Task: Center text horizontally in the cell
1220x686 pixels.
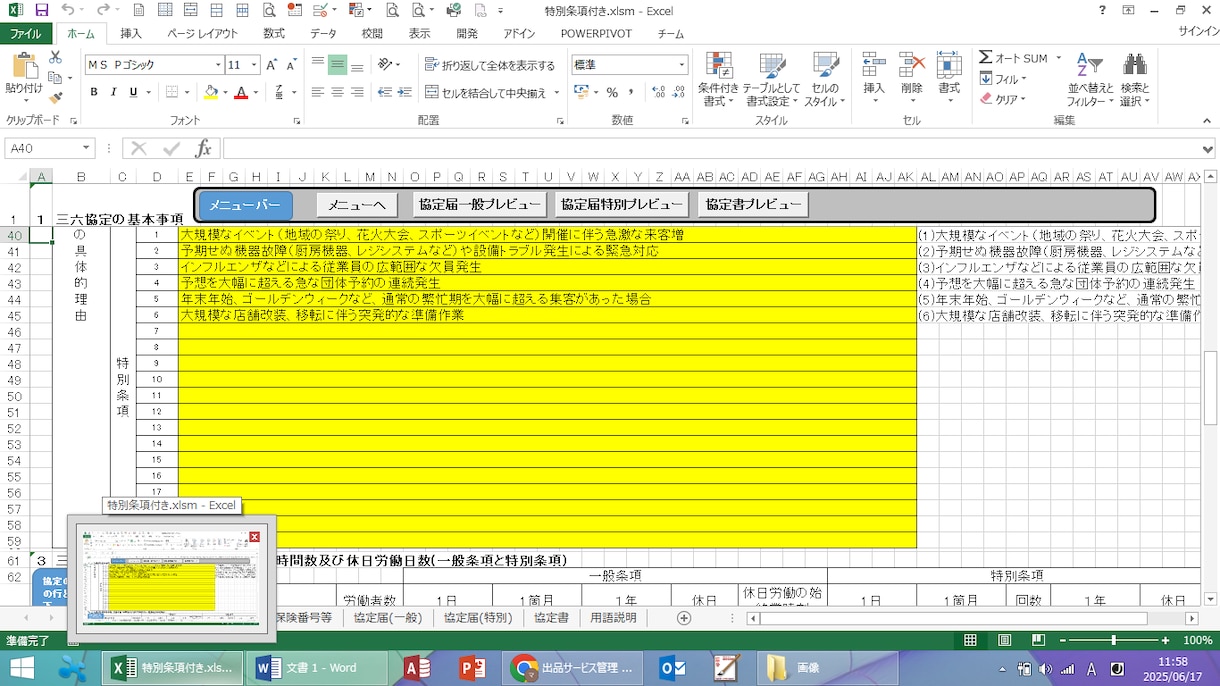Action: point(337,92)
